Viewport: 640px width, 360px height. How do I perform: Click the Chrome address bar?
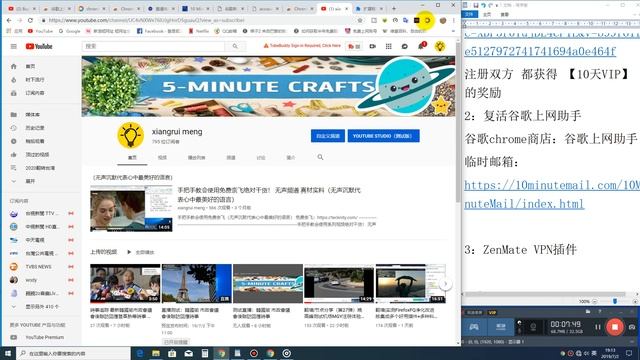pos(198,20)
